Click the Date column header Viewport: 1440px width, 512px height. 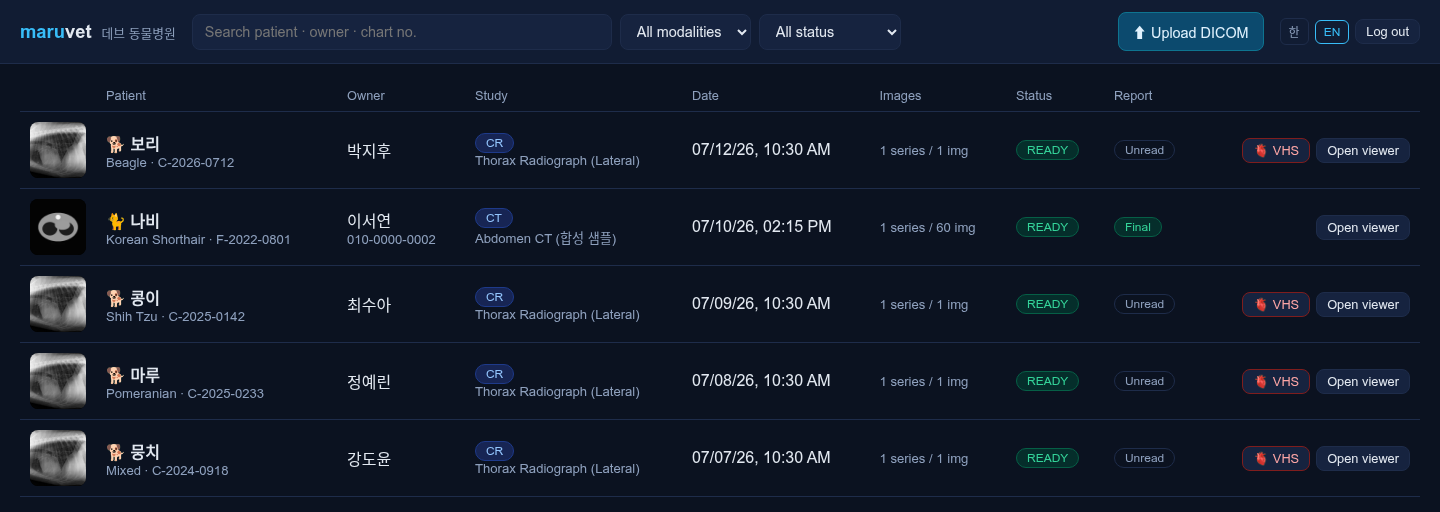coord(705,96)
